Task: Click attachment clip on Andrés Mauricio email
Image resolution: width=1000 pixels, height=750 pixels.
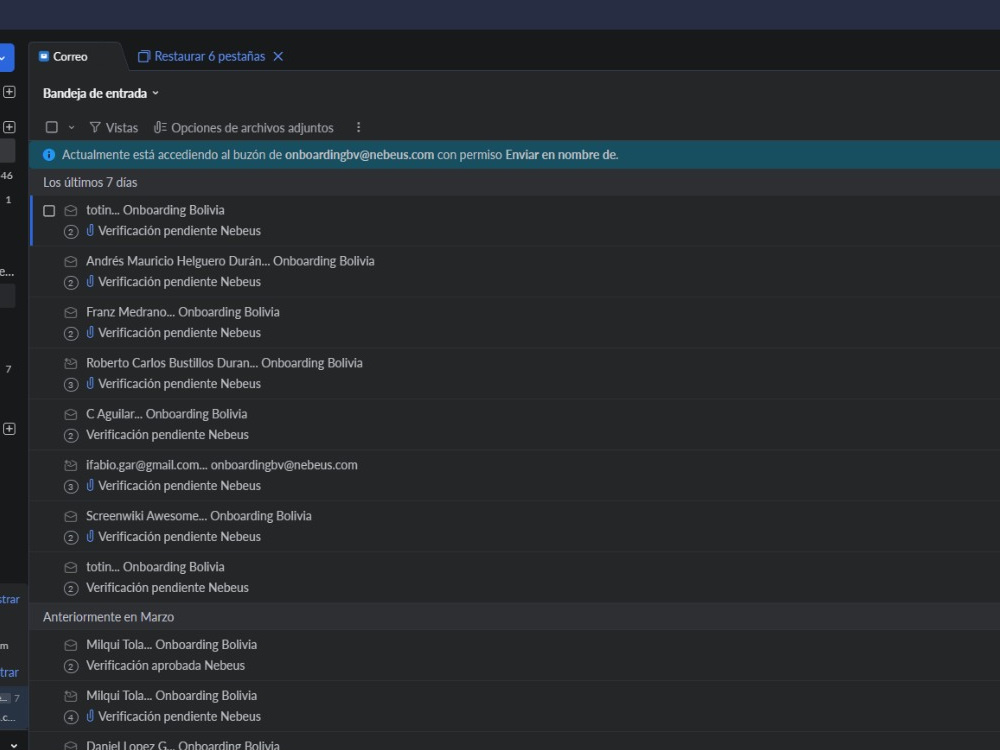Action: pyautogui.click(x=90, y=281)
